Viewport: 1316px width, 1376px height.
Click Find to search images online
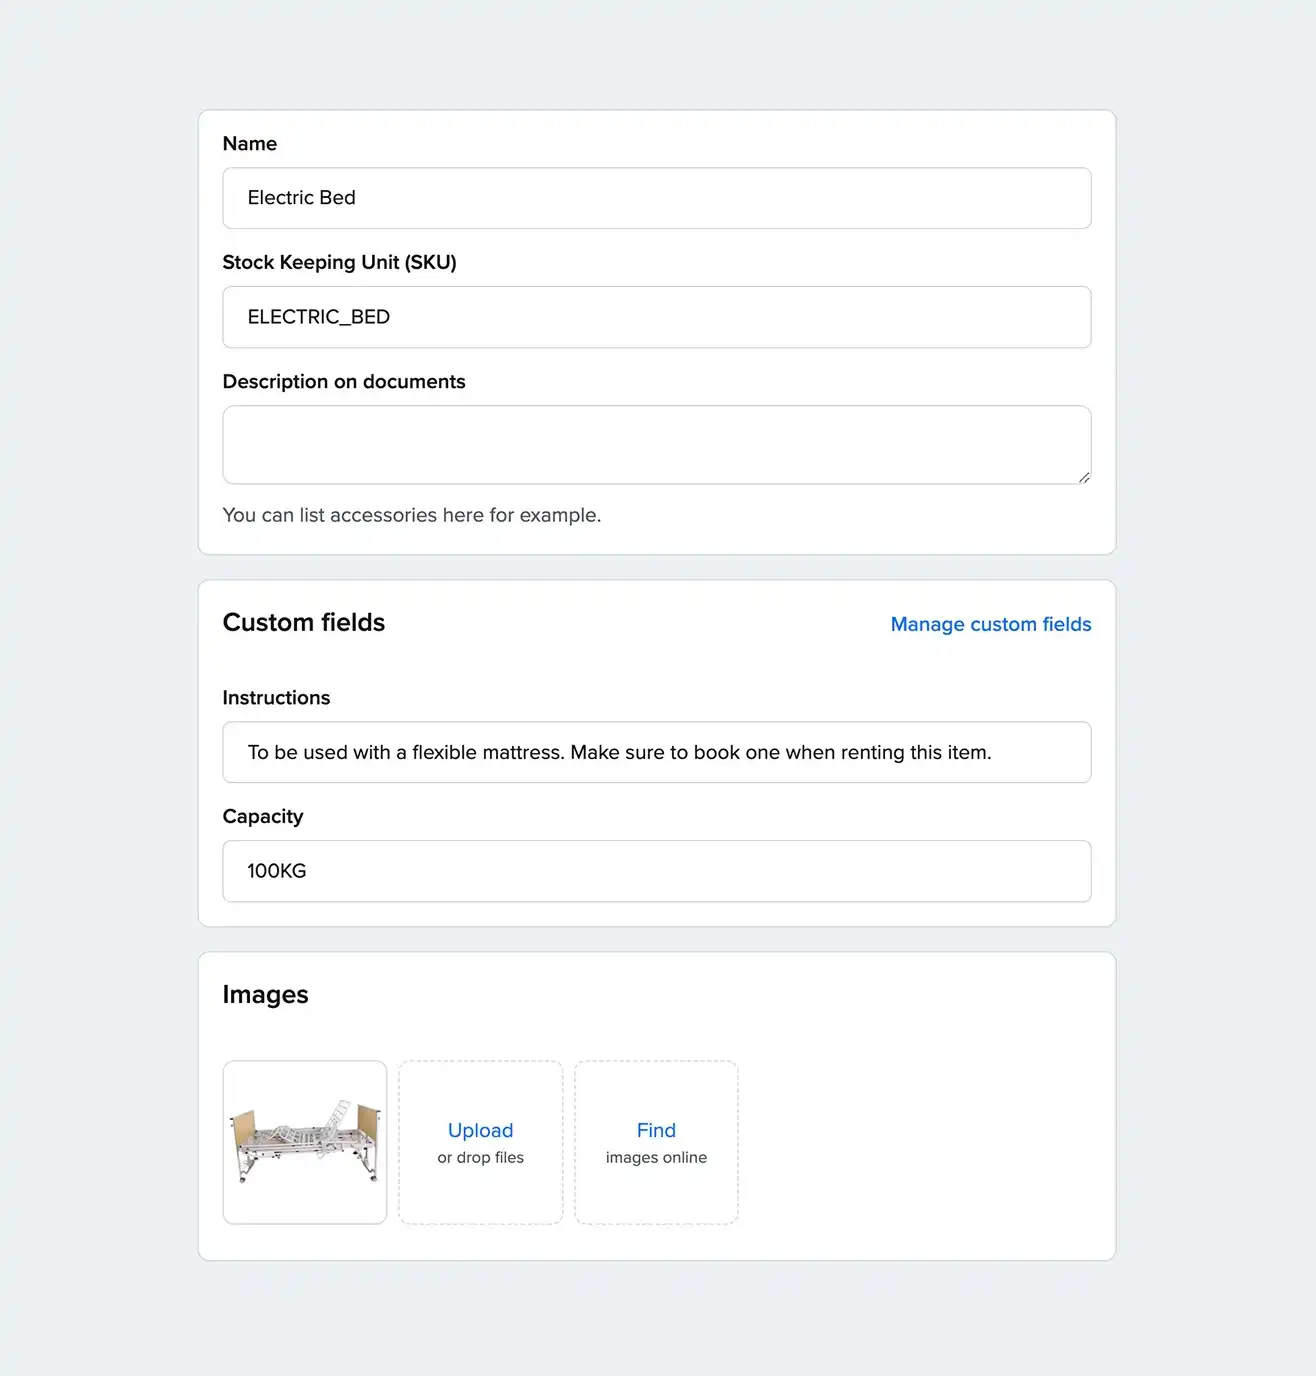coord(656,1130)
